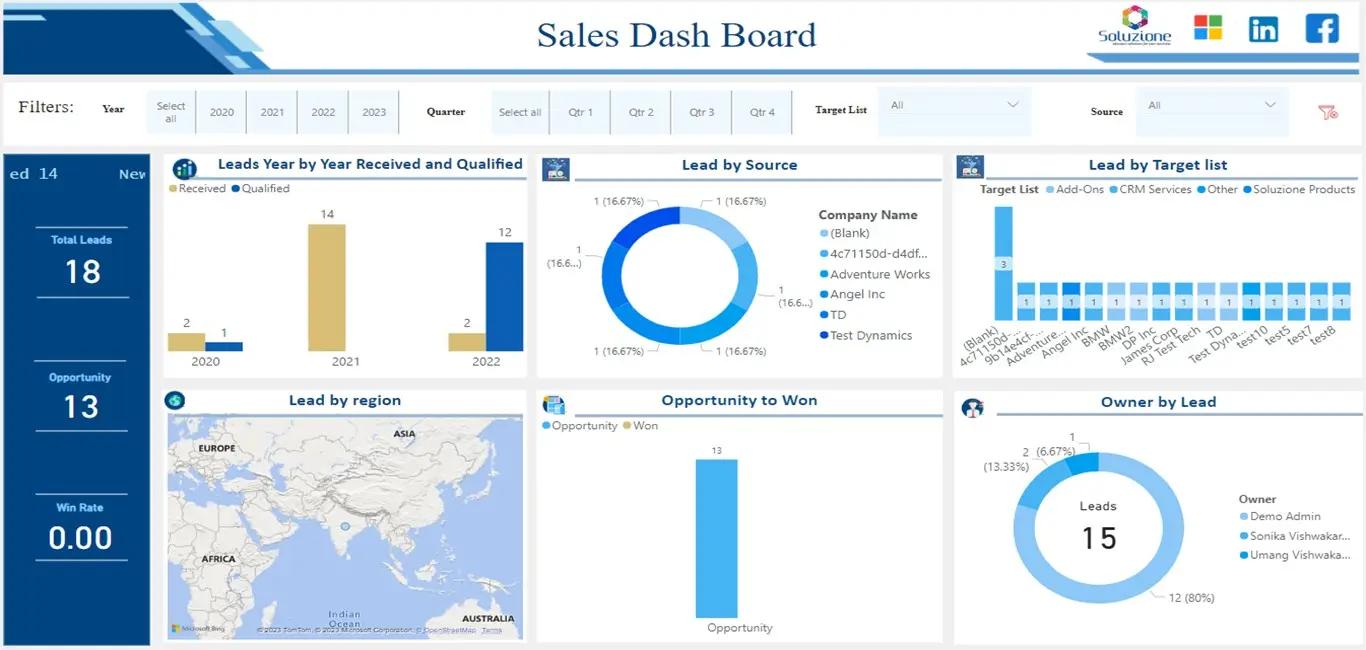Viewport: 1366px width, 650px height.
Task: Select Other in Target List legend
Action: pyautogui.click(x=1218, y=189)
